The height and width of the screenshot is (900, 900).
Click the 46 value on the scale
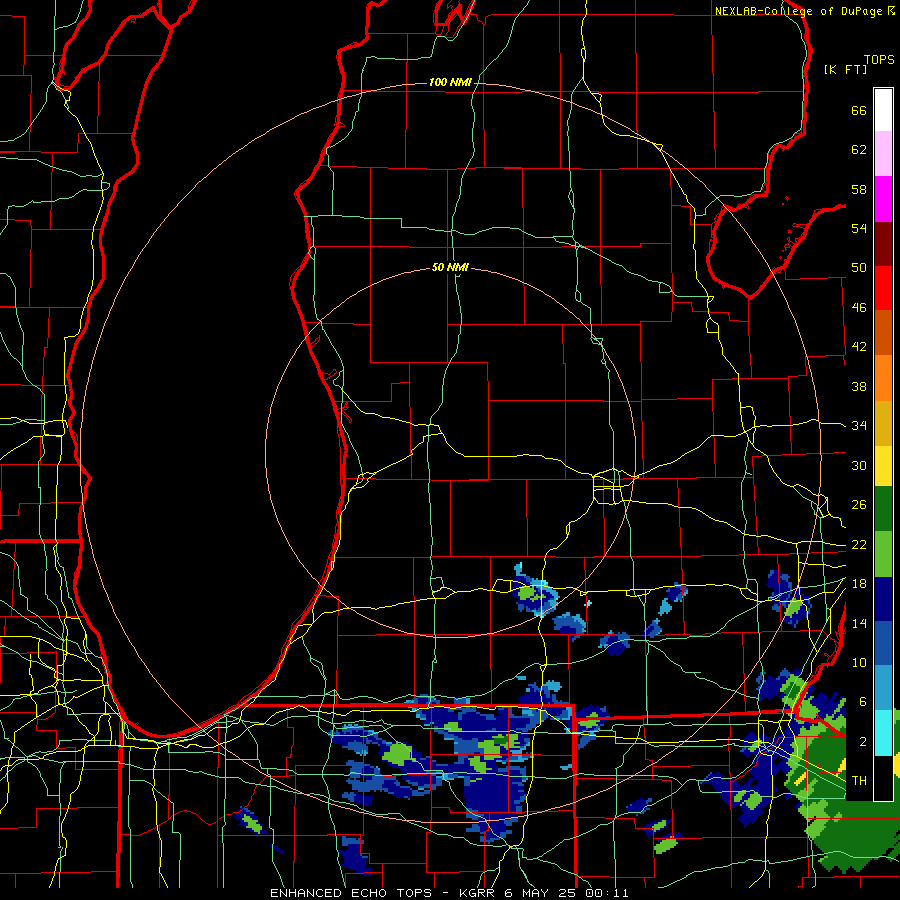tap(859, 308)
